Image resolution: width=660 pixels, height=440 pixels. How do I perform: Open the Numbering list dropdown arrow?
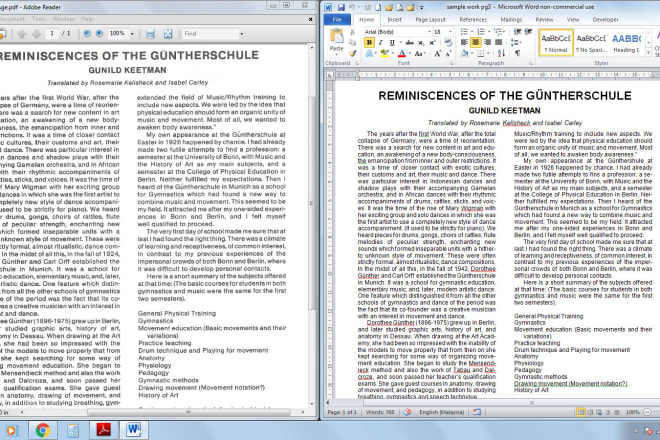pos(488,32)
